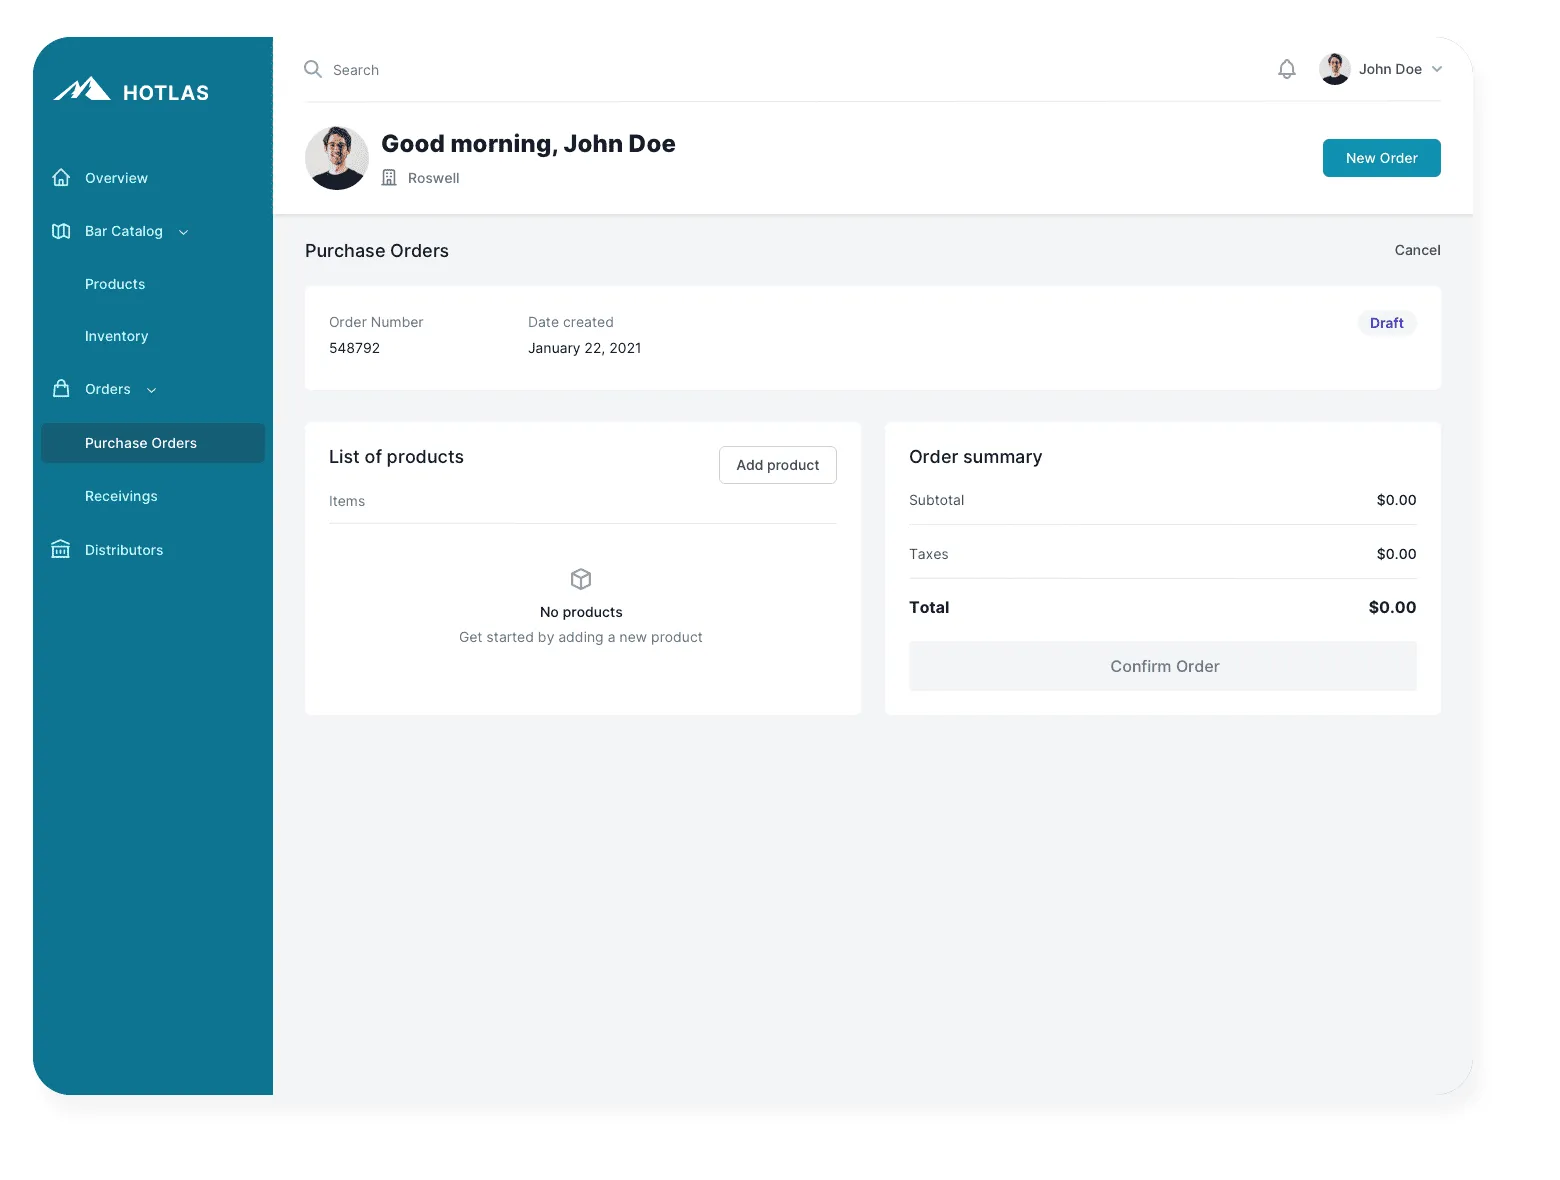Open Inventory in sidebar
The image size is (1560, 1180).
point(116,336)
